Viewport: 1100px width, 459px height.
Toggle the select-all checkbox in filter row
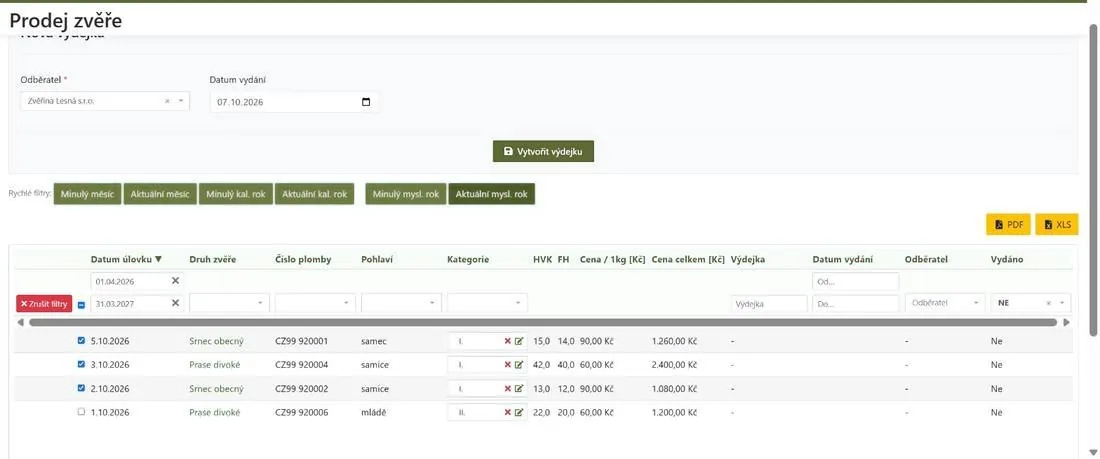[x=81, y=305]
